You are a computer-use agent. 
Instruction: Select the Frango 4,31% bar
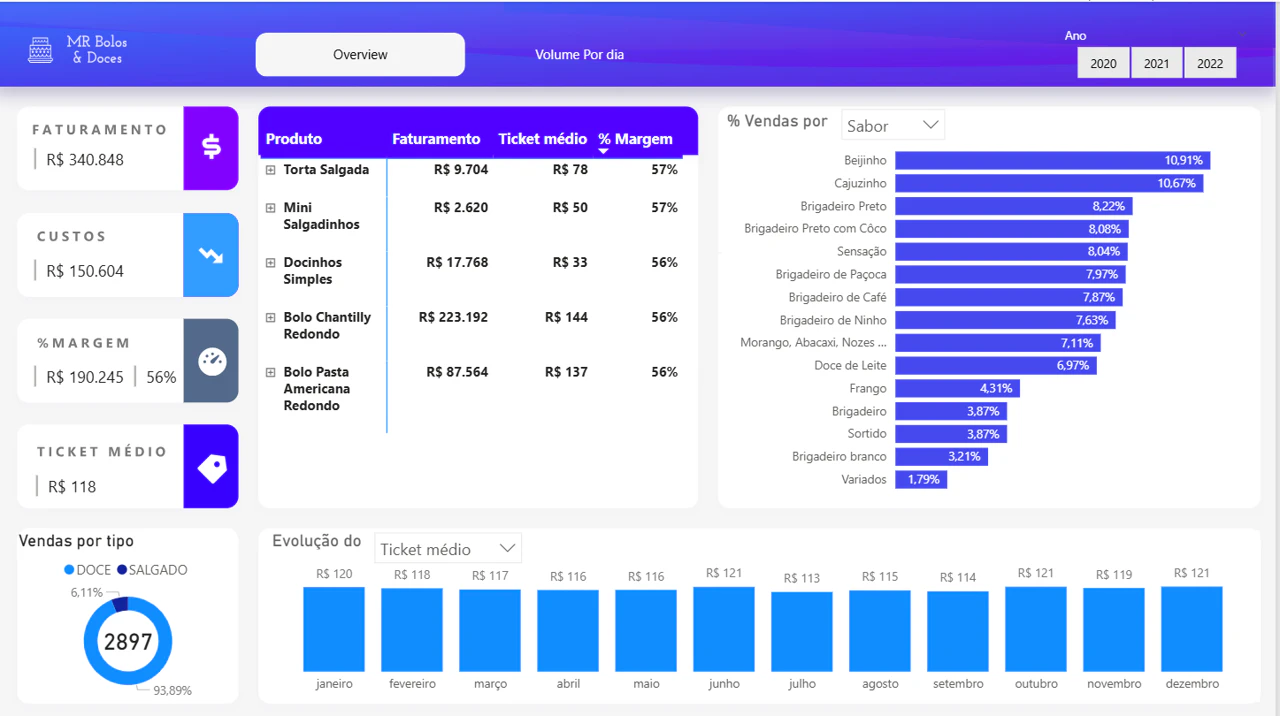(x=957, y=388)
